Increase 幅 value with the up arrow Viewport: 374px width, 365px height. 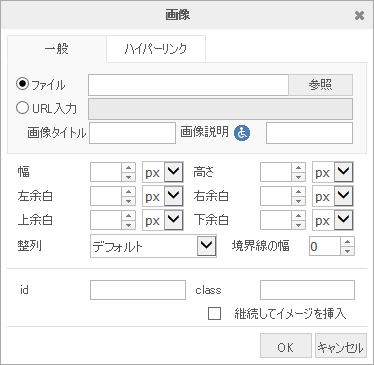pos(128,168)
